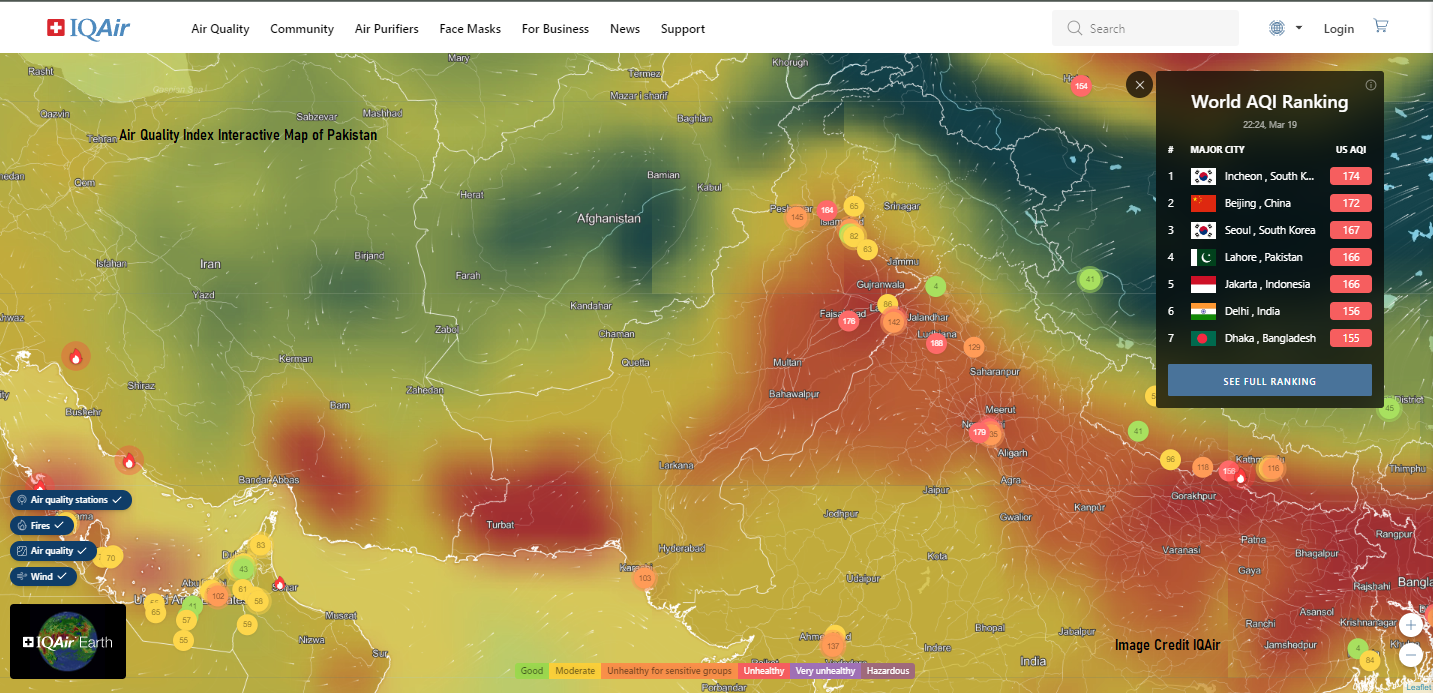The image size is (1433, 693).
Task: Click the fire marker near Sohar
Action: coord(280,582)
